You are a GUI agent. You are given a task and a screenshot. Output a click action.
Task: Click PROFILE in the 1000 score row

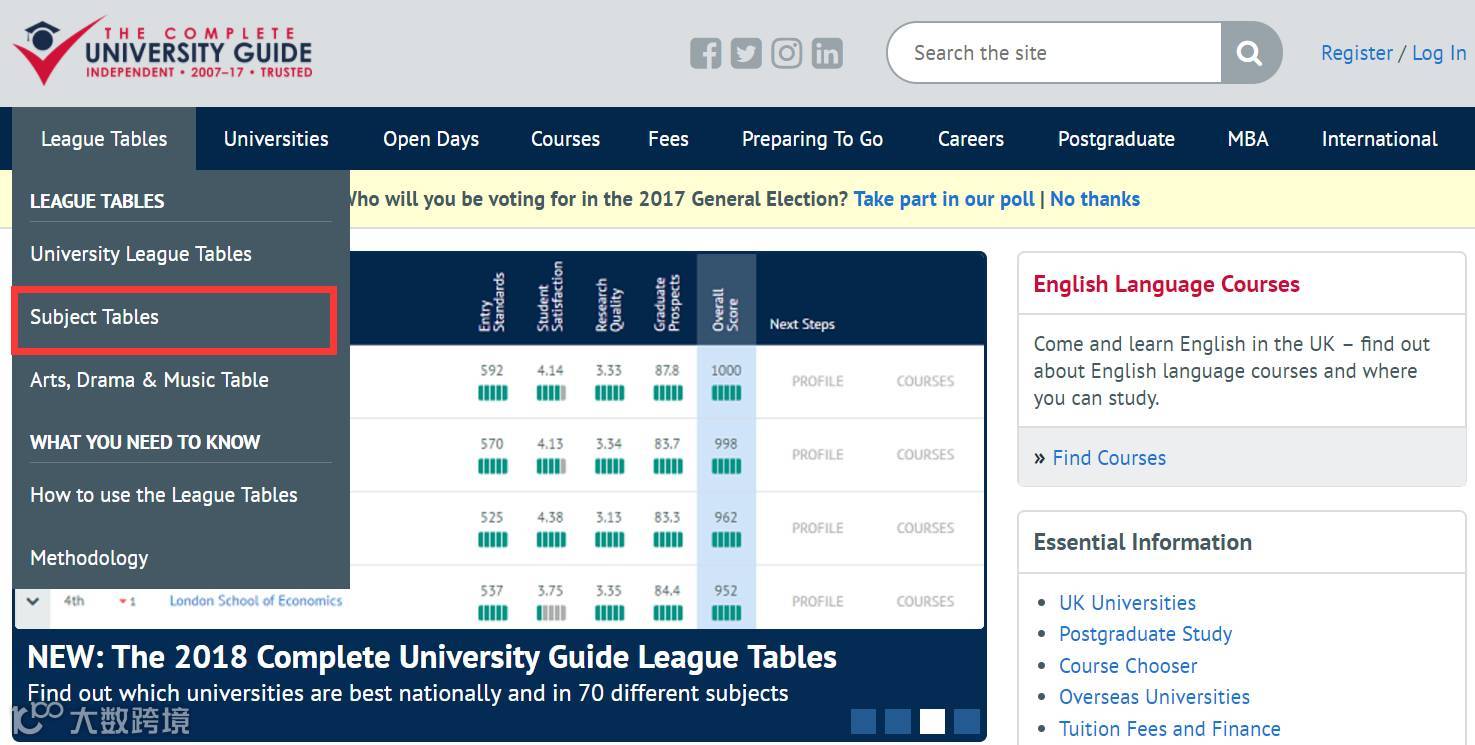(x=818, y=381)
